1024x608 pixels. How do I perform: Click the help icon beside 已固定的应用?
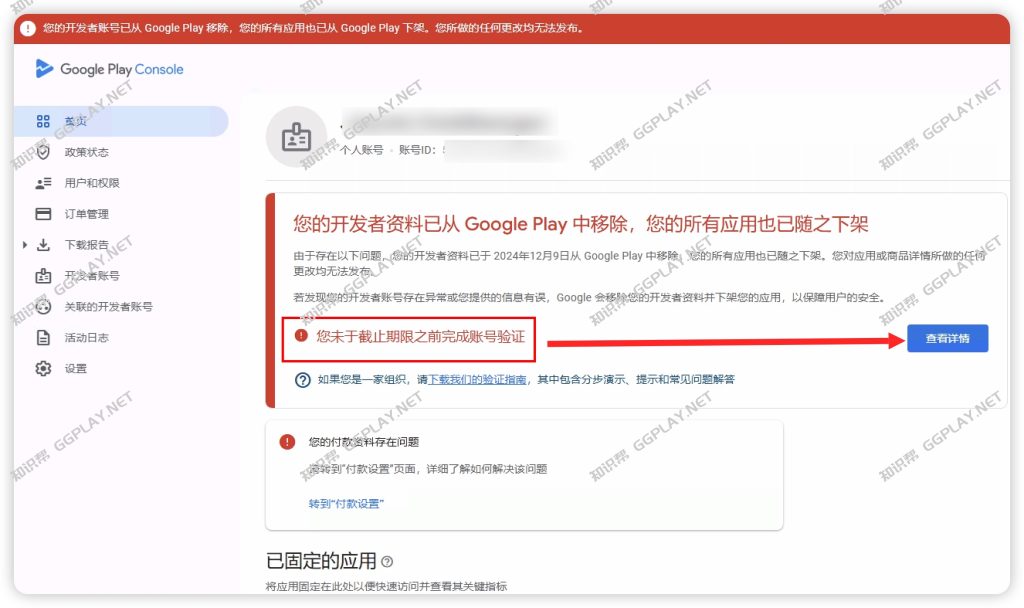387,562
